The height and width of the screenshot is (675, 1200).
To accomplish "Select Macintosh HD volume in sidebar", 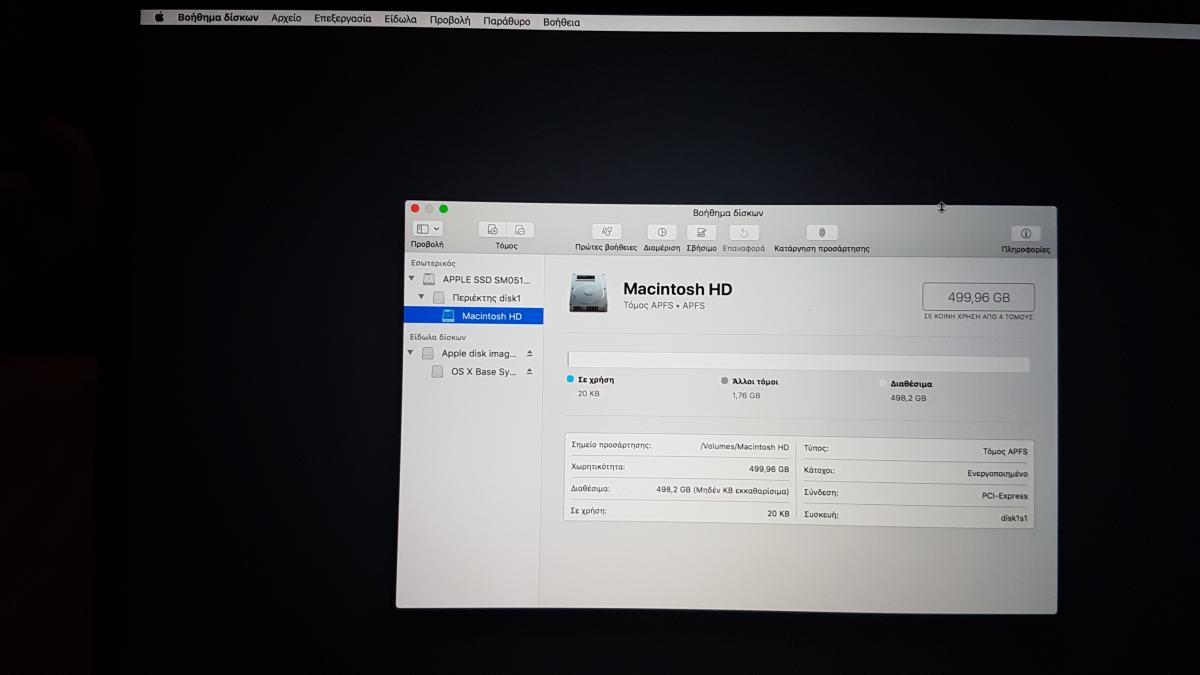I will click(x=474, y=316).
